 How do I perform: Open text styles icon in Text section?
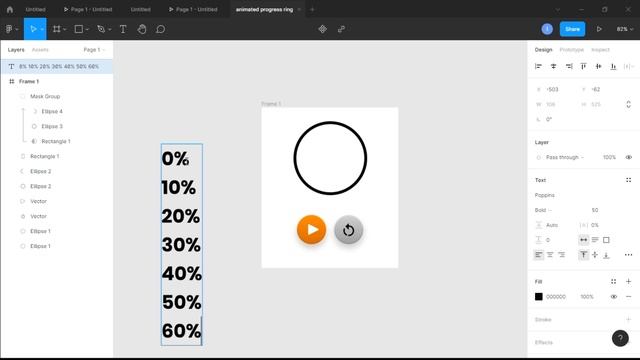628,180
